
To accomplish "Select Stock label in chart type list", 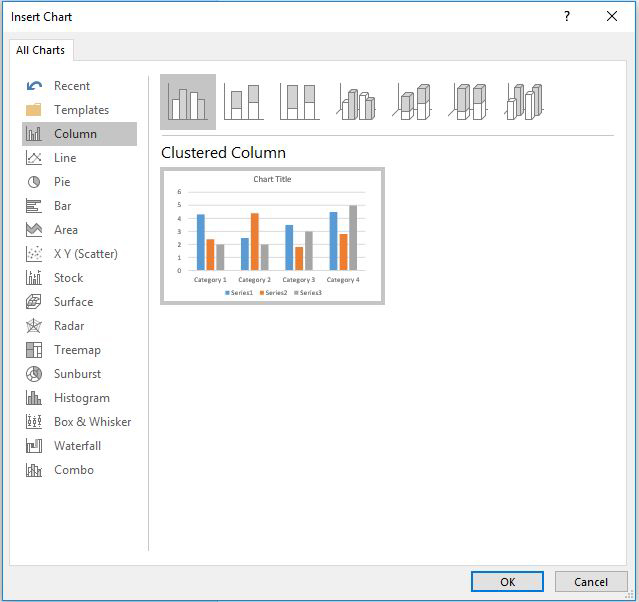I will (68, 278).
